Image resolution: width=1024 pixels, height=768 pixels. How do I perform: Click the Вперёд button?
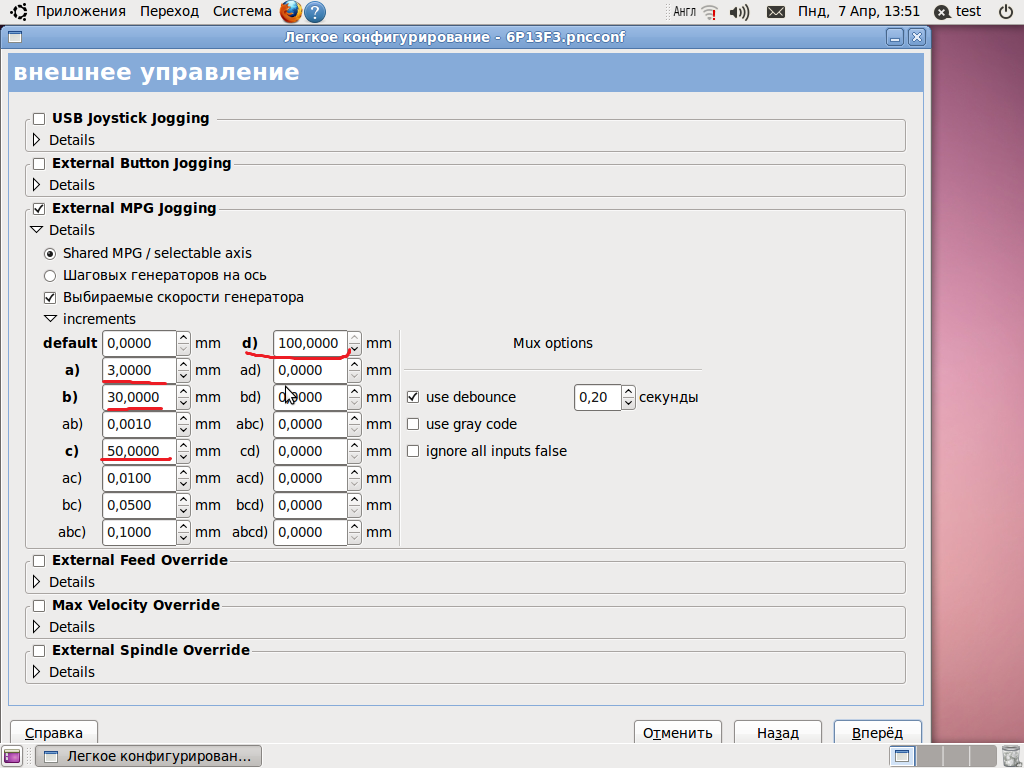pos(878,733)
